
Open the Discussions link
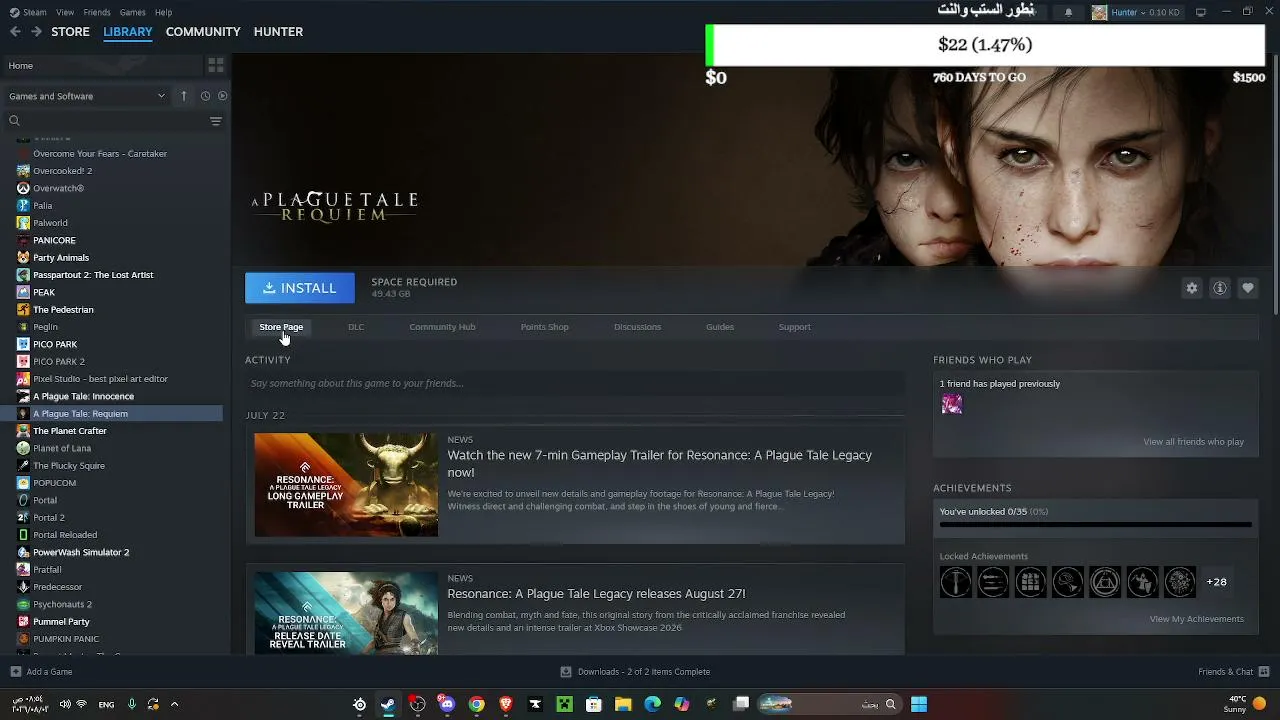[x=637, y=327]
